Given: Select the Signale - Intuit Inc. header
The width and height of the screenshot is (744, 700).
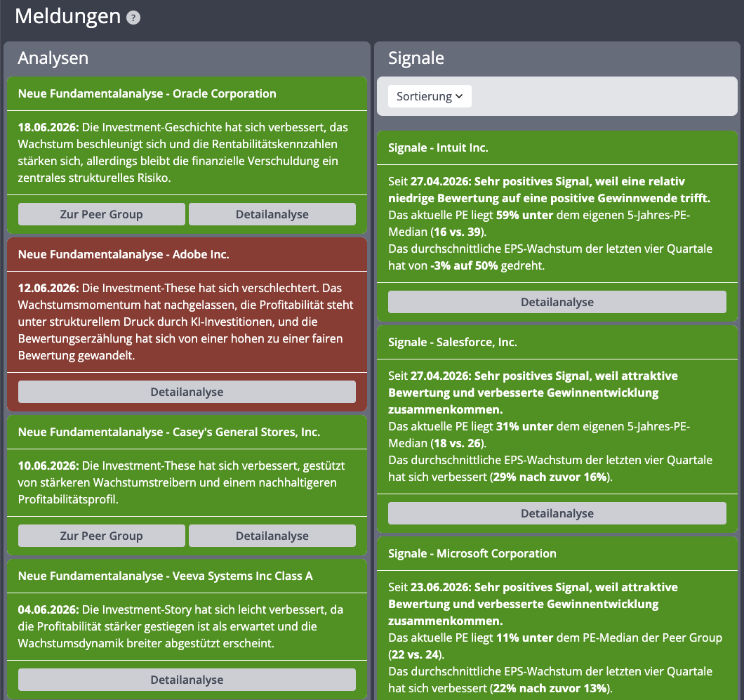Looking at the screenshot, I should click(557, 148).
